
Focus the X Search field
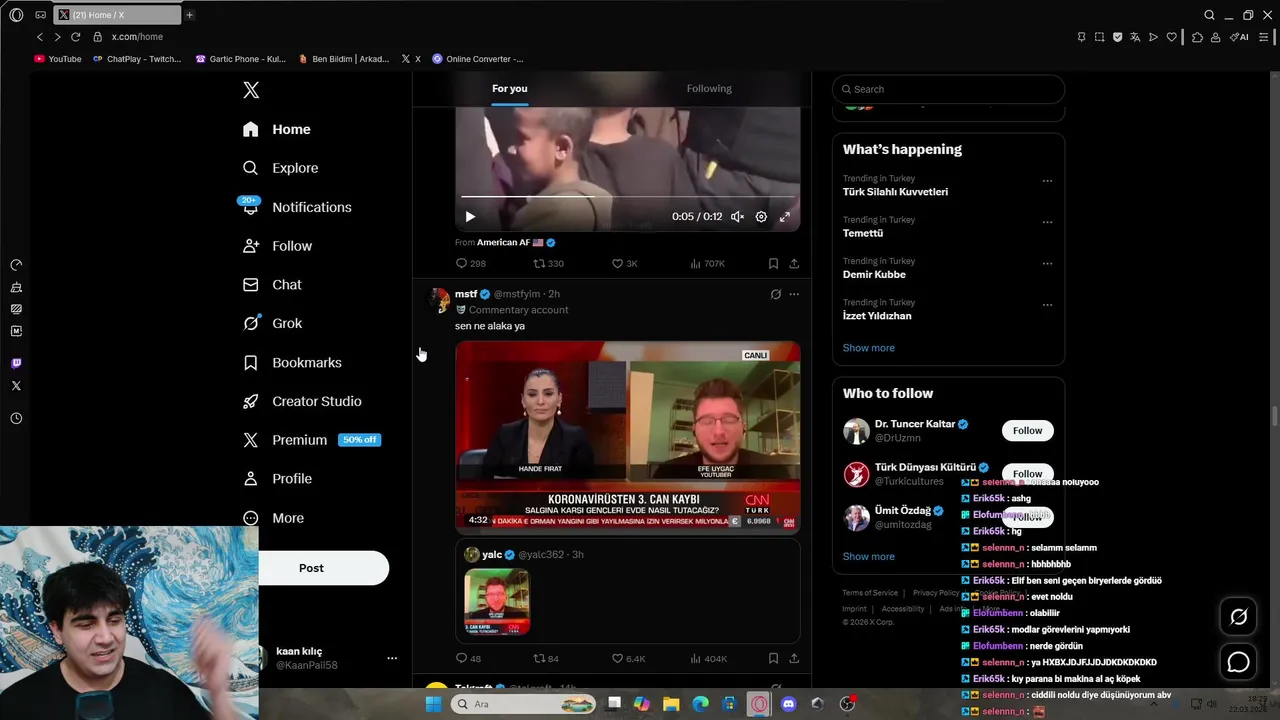click(948, 89)
